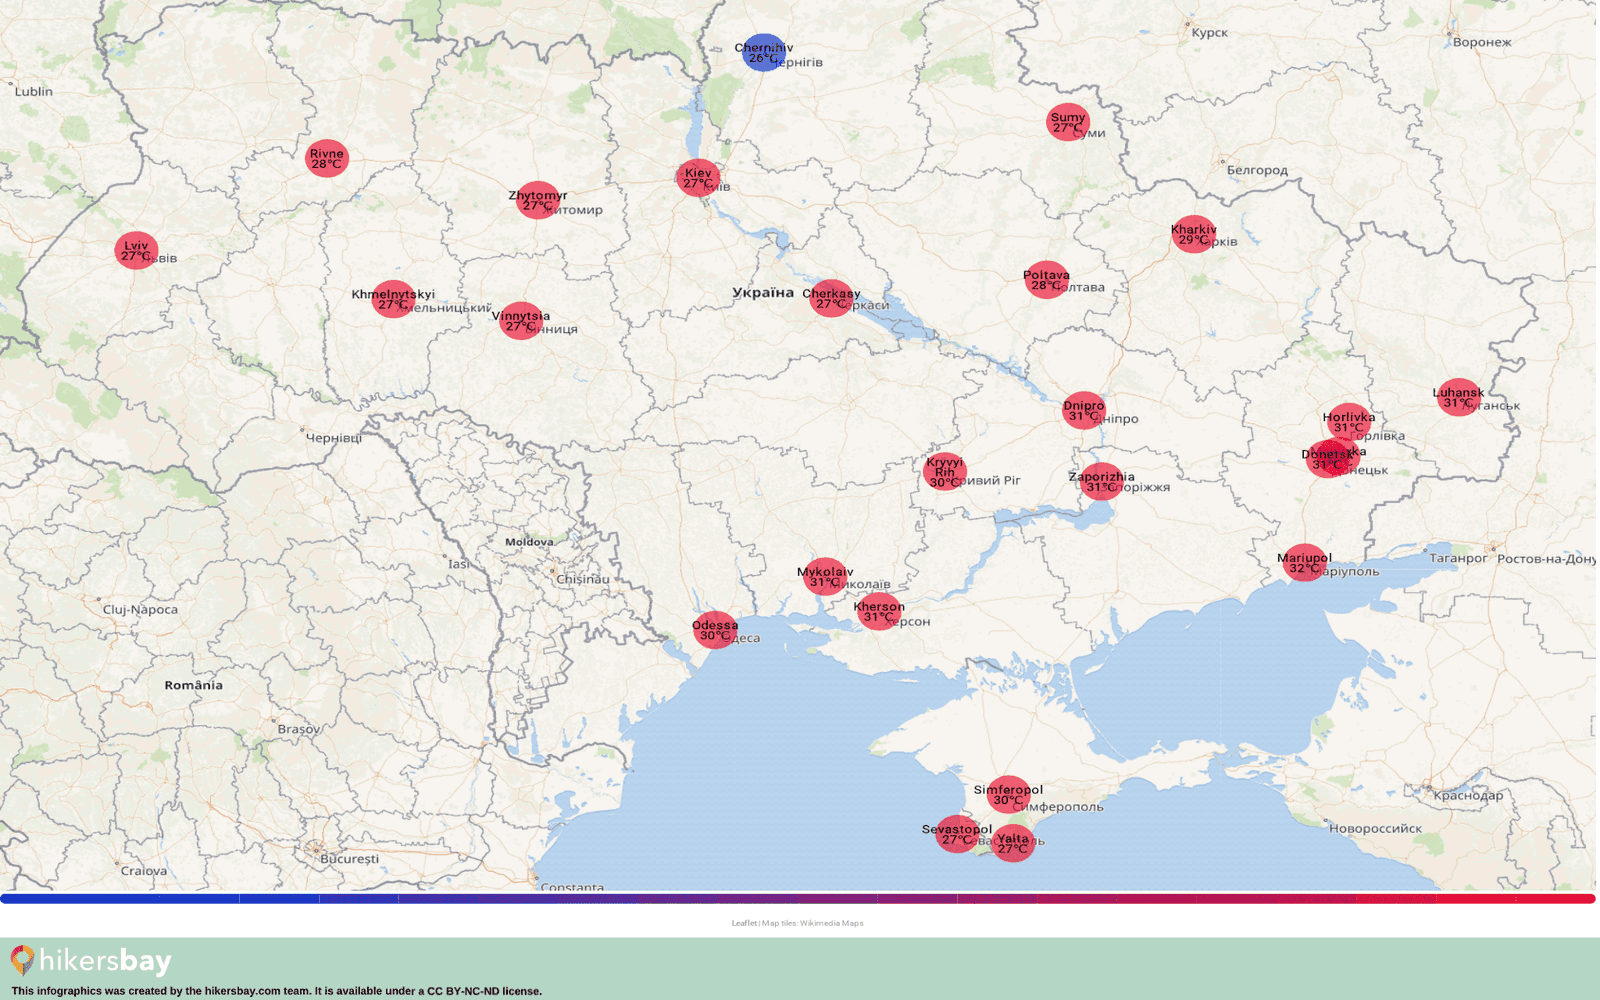Click the Новороссийск city label
This screenshot has width=1600, height=1000.
1375,828
